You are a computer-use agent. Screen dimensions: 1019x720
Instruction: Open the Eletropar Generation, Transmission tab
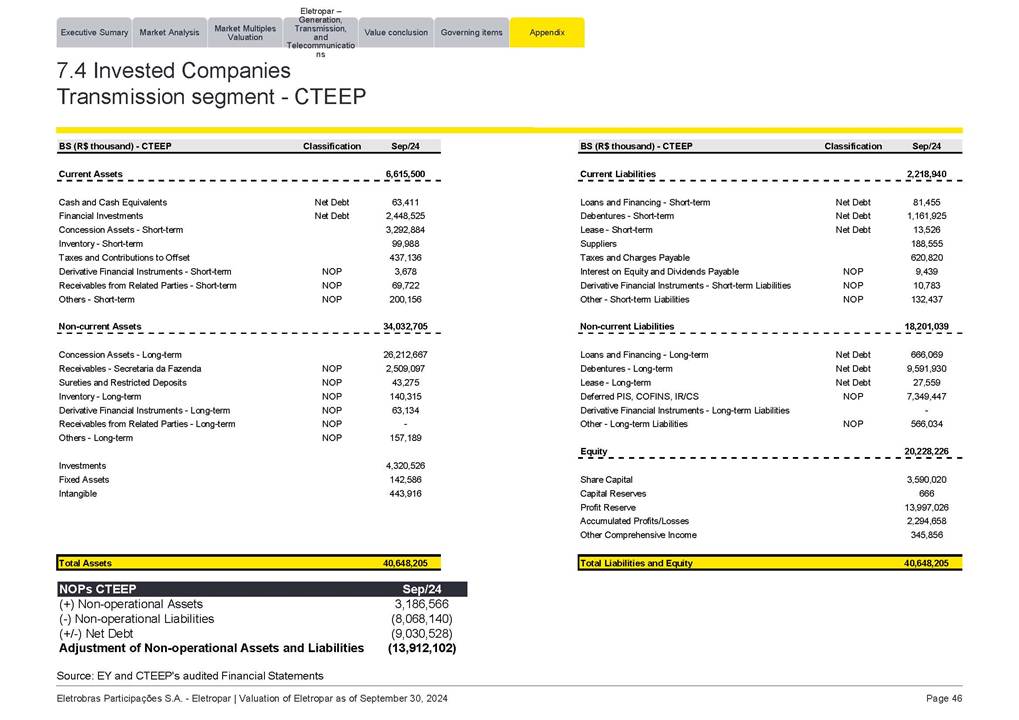(x=320, y=32)
